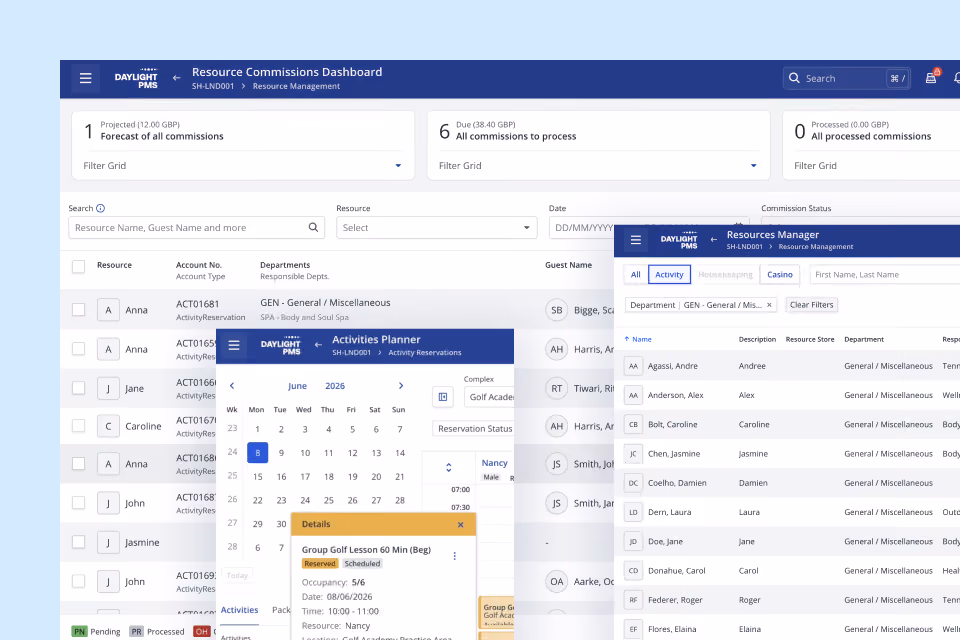Toggle select-all checkbox in Resource column header
Screen dimensions: 960x640
pyautogui.click(x=78, y=266)
